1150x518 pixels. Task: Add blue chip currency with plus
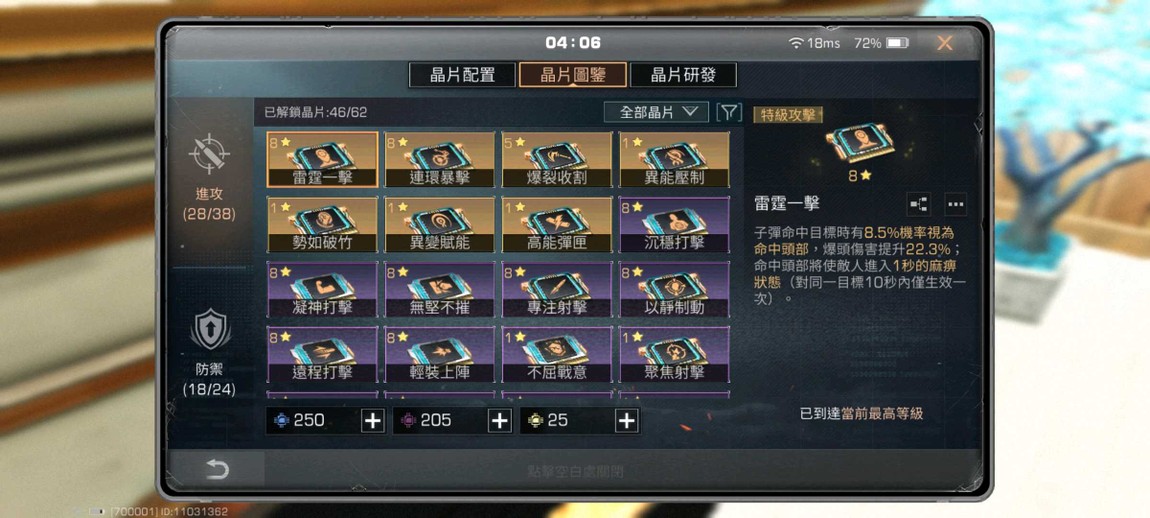(x=373, y=420)
